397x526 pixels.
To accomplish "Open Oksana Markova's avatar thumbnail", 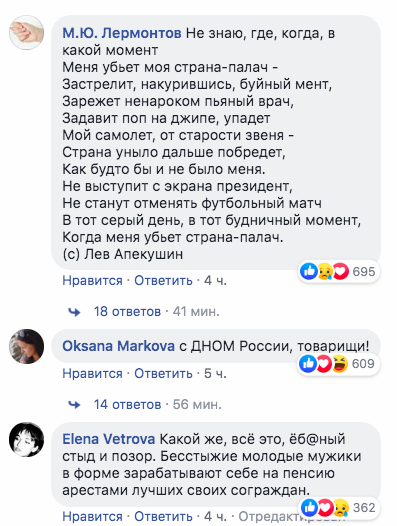I will [27, 346].
